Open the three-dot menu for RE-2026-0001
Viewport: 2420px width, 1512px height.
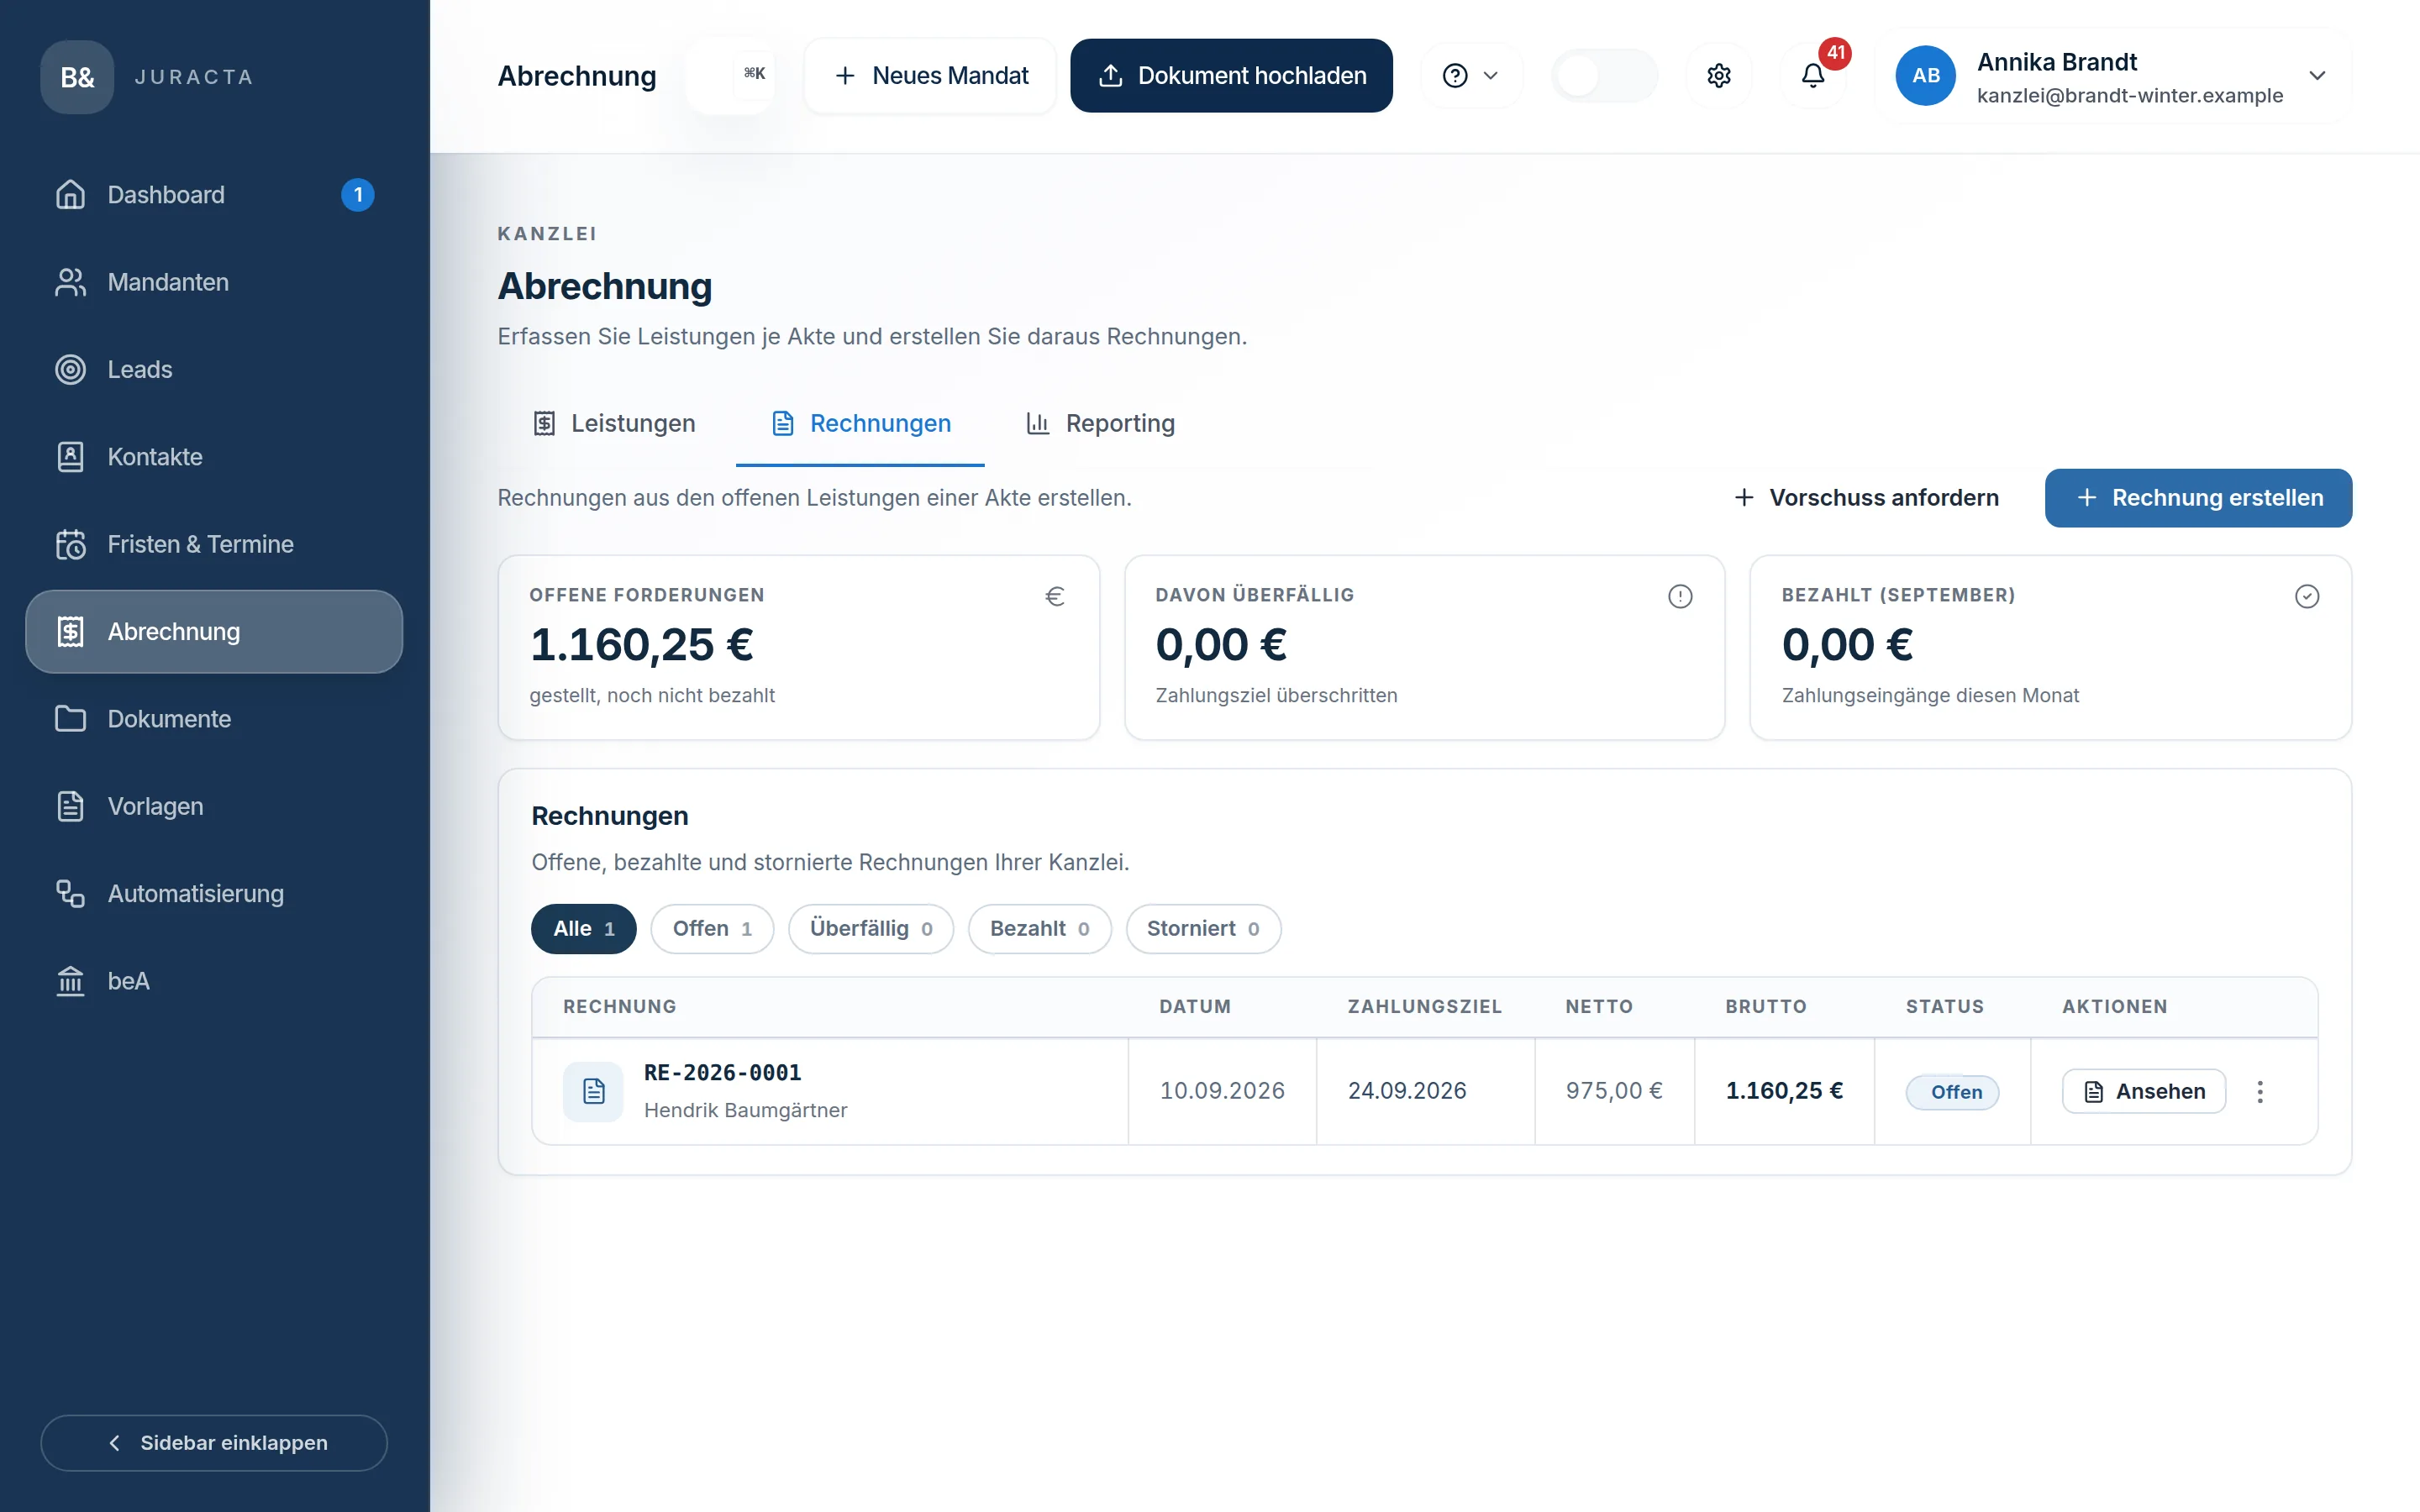pyautogui.click(x=2260, y=1091)
